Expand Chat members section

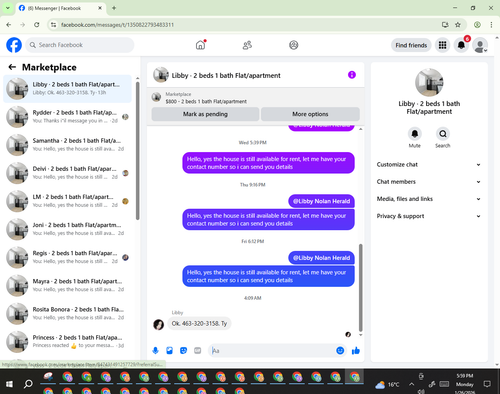[429, 182]
